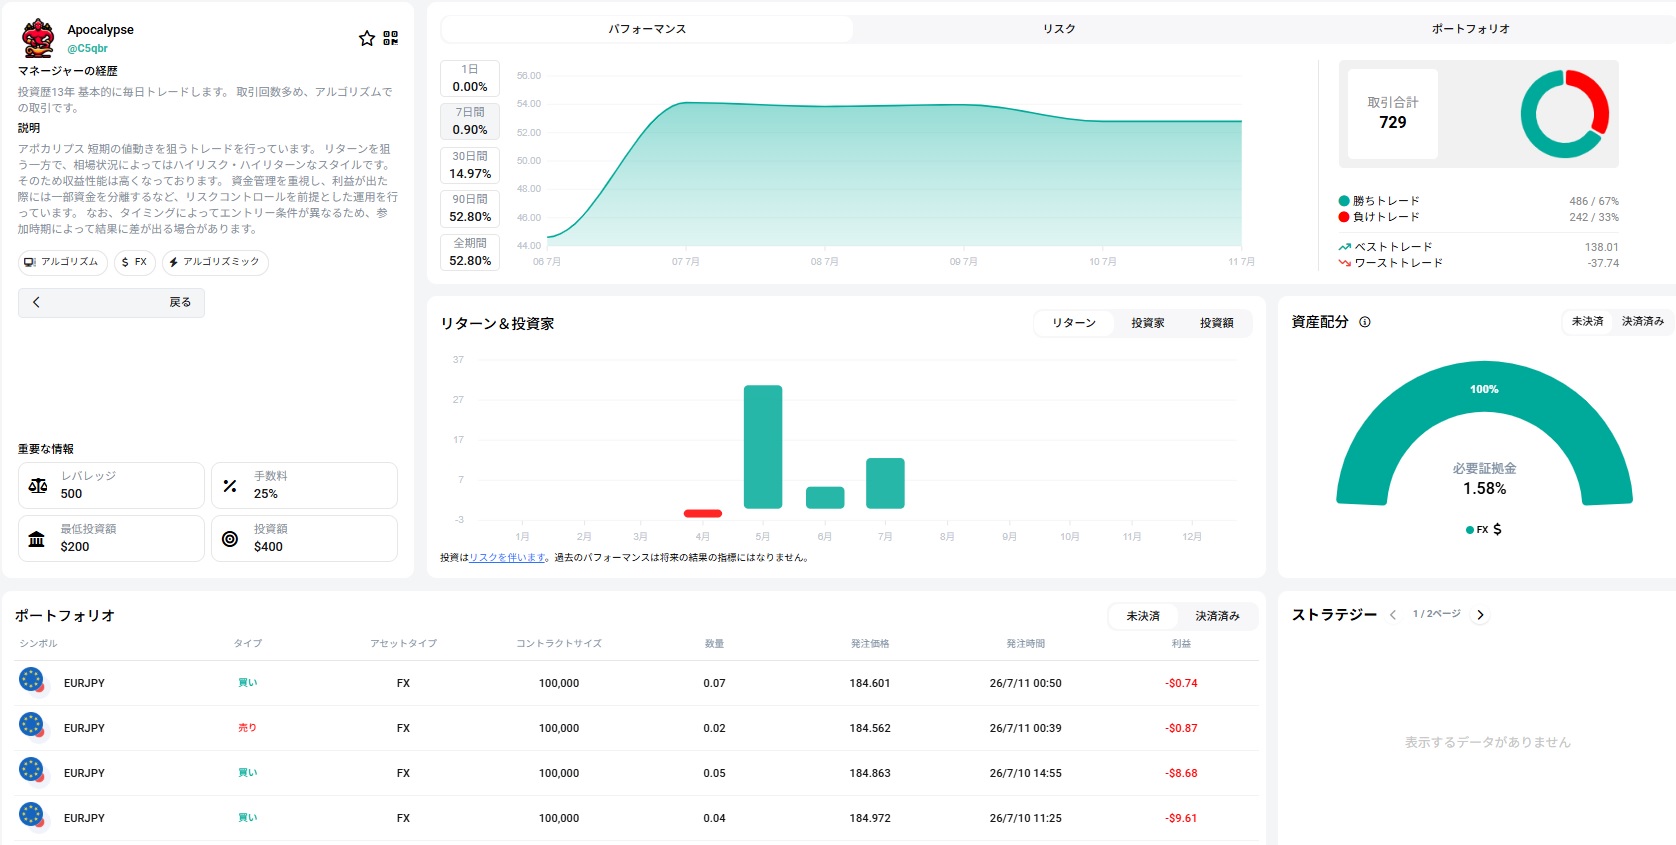Click EURJPY flag icon in -$0.74 row

pos(32,681)
